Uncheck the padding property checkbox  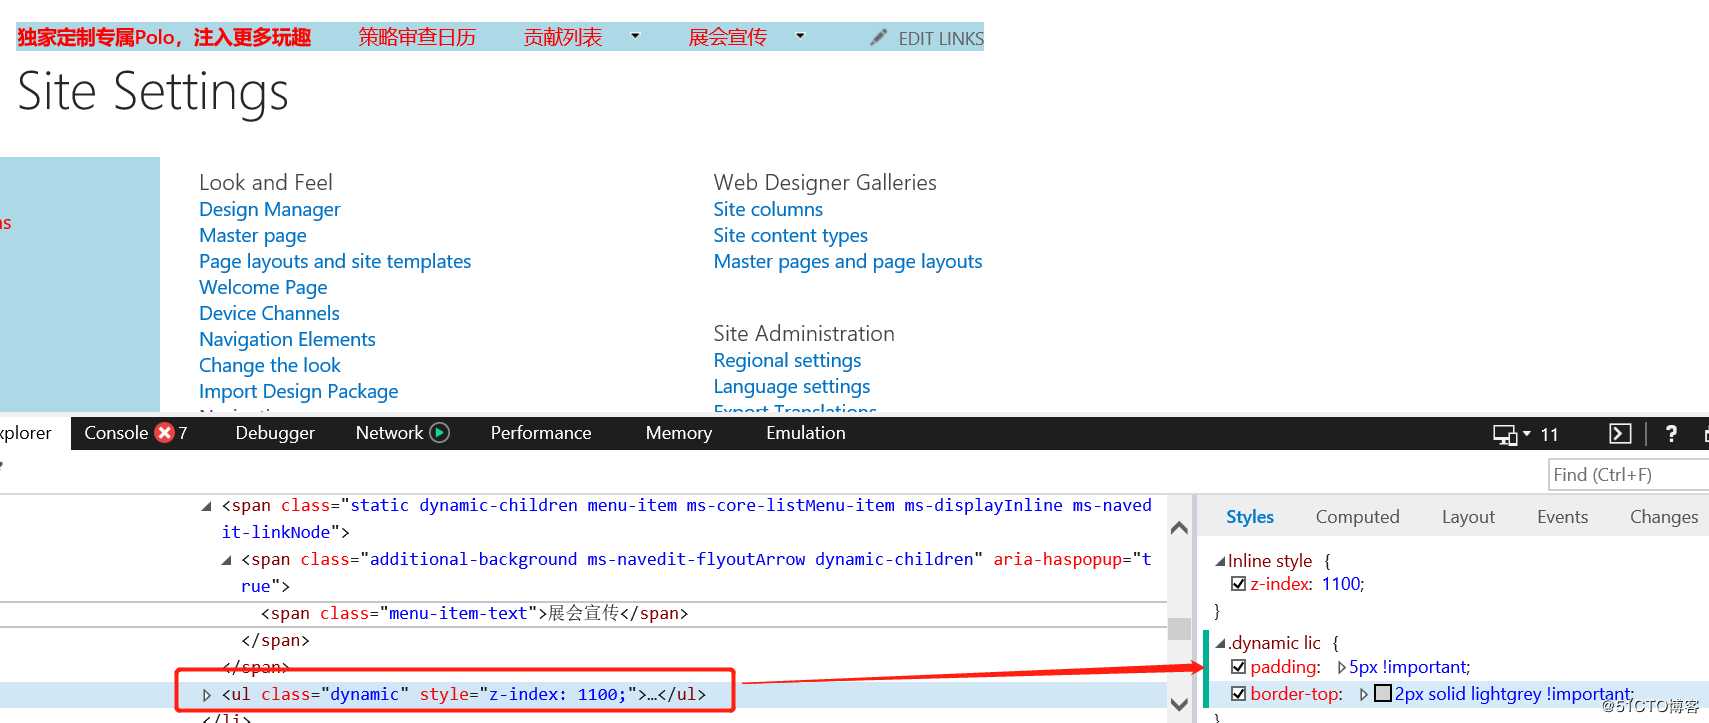coord(1238,666)
